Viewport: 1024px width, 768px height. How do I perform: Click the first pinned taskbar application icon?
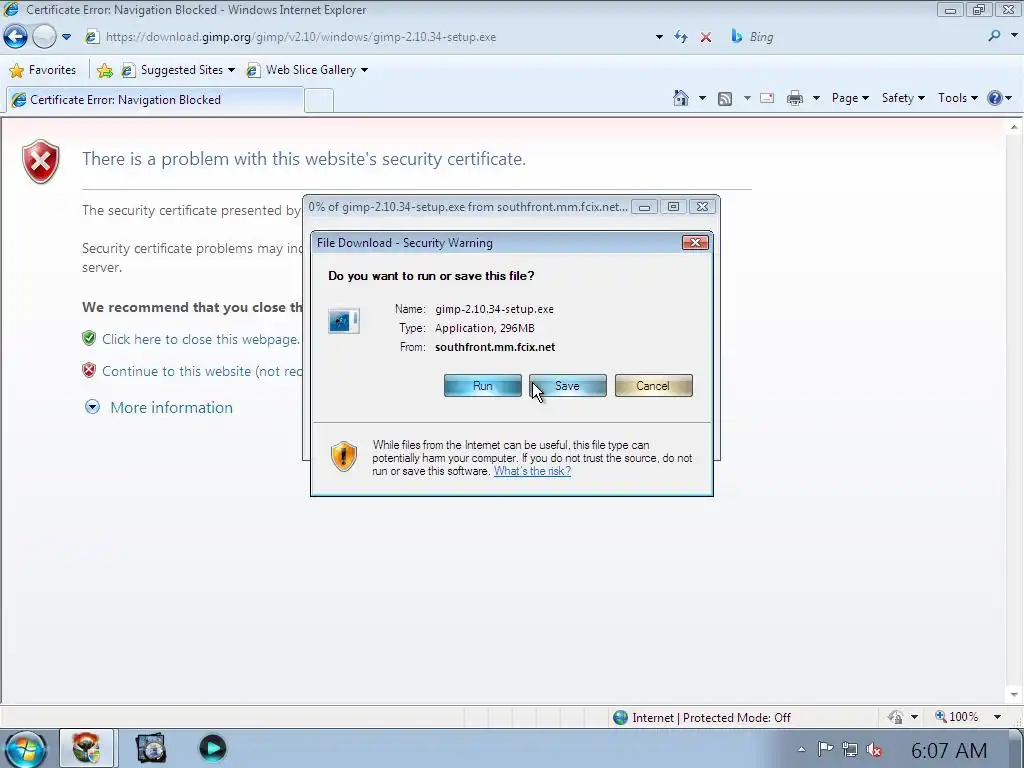pos(86,748)
